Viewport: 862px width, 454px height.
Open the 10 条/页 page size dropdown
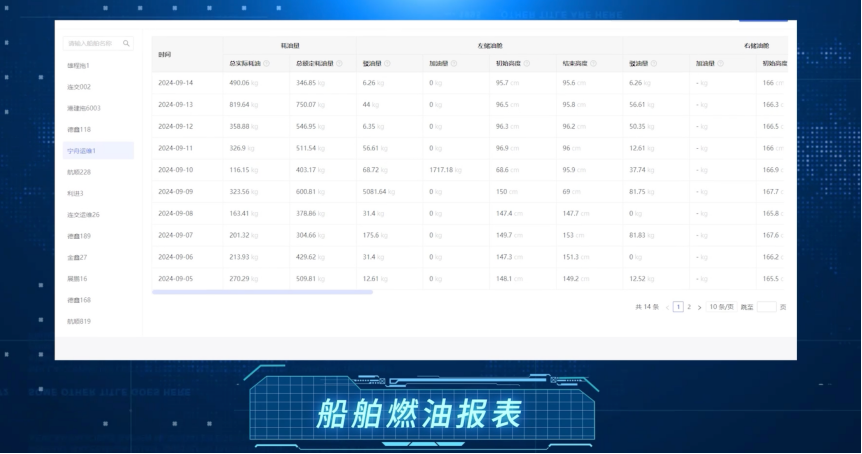coord(721,307)
